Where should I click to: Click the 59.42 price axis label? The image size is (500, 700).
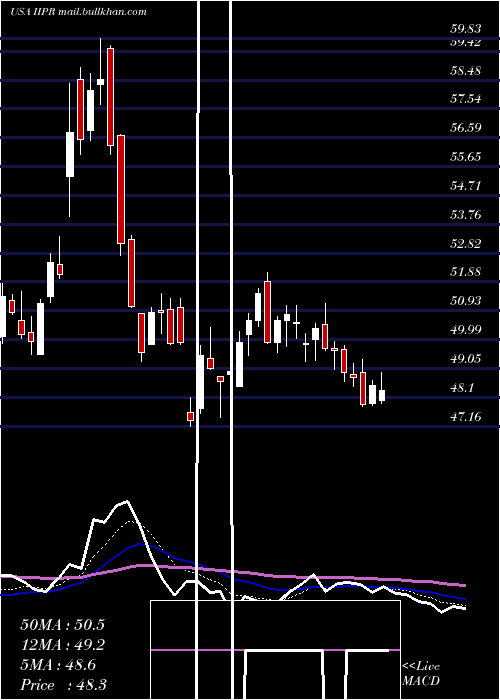[x=466, y=42]
